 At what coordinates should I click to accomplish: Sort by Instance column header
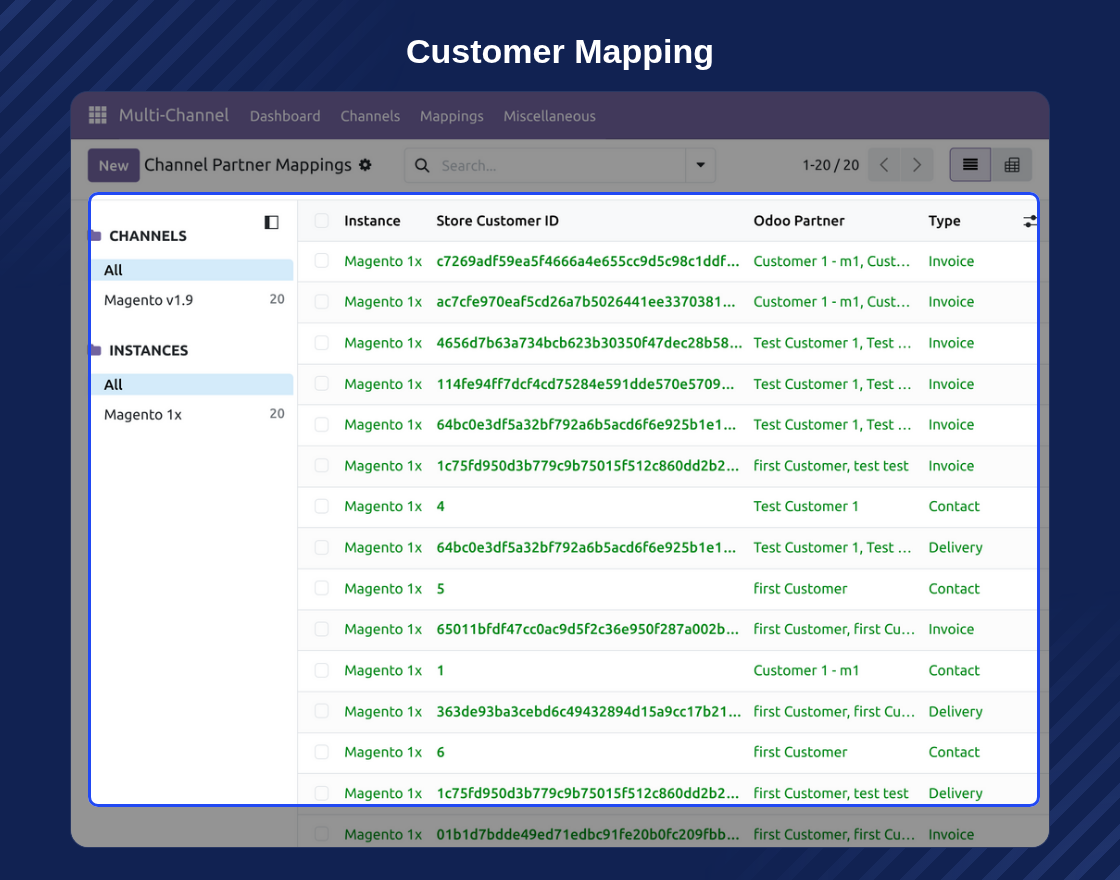pos(372,221)
